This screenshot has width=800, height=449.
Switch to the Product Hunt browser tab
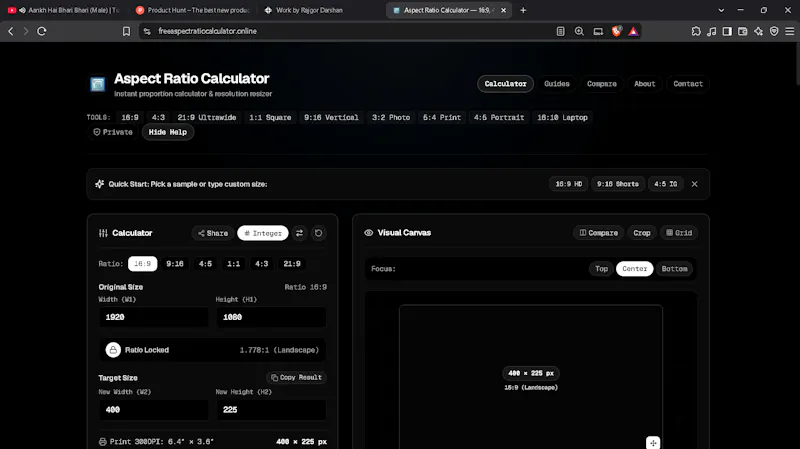pos(193,10)
